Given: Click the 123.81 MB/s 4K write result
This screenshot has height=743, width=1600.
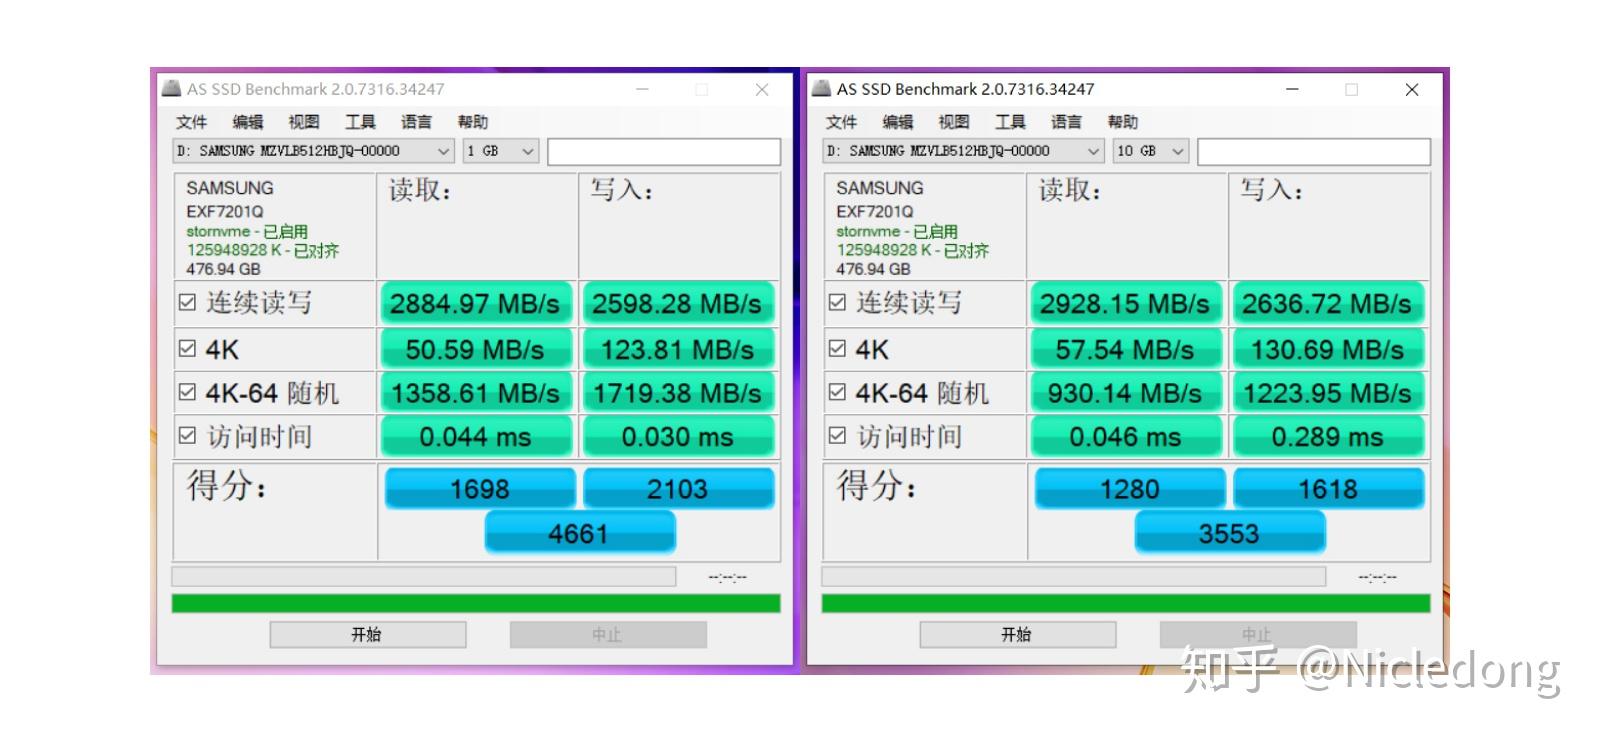Looking at the screenshot, I should [x=678, y=349].
